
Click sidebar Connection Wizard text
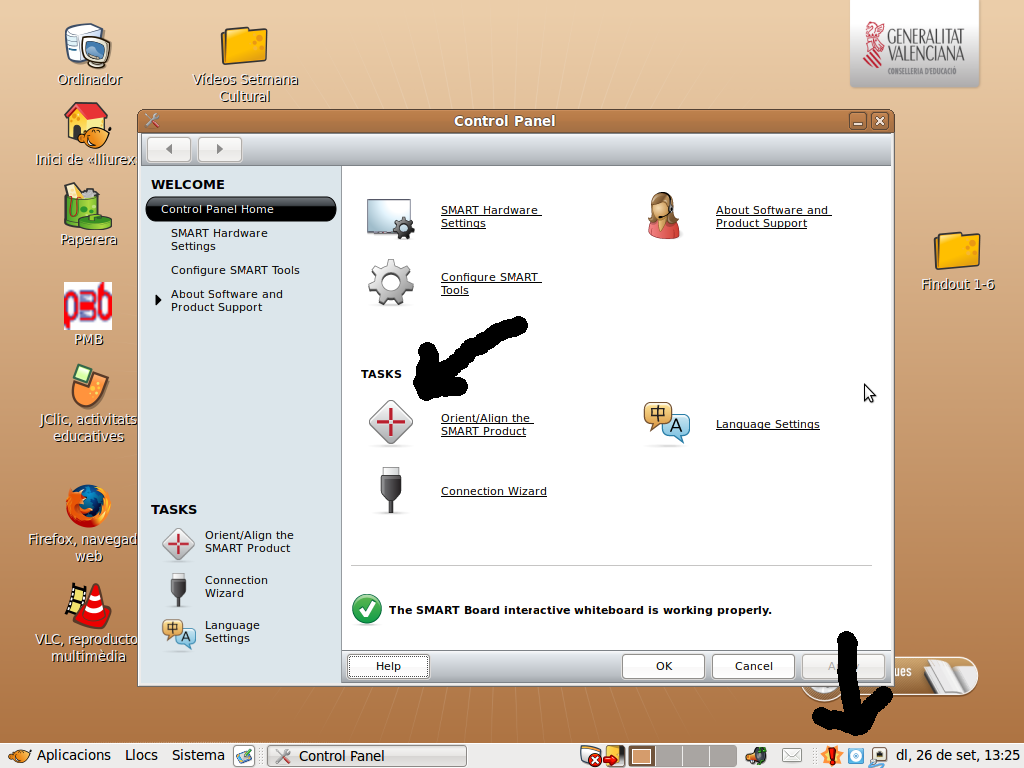(x=236, y=586)
